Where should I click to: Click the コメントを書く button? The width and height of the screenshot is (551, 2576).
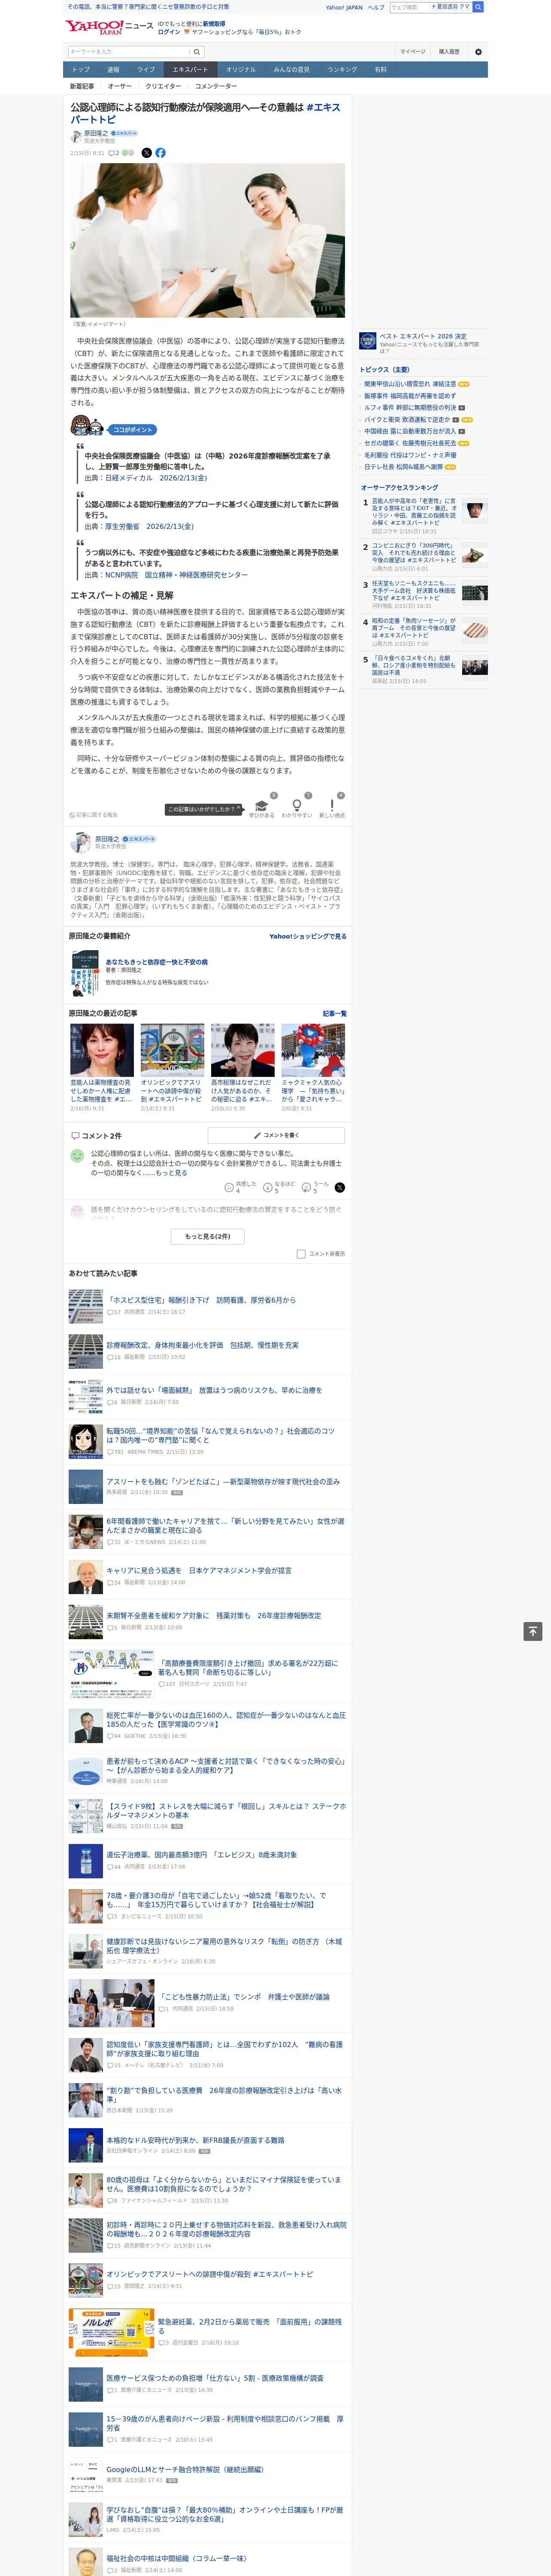pyautogui.click(x=276, y=1135)
